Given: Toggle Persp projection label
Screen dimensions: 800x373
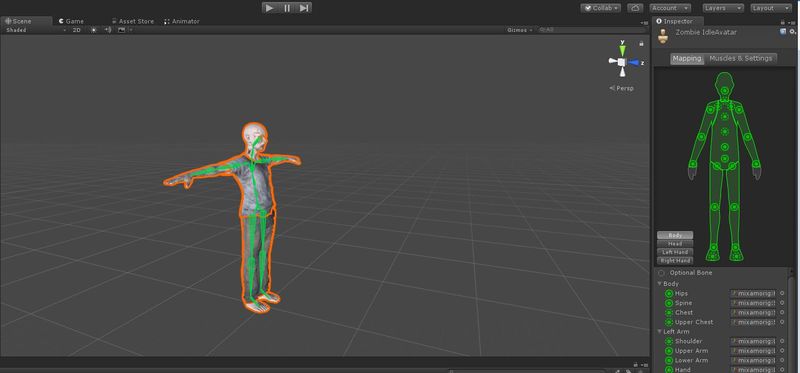Looking at the screenshot, I should coord(622,88).
